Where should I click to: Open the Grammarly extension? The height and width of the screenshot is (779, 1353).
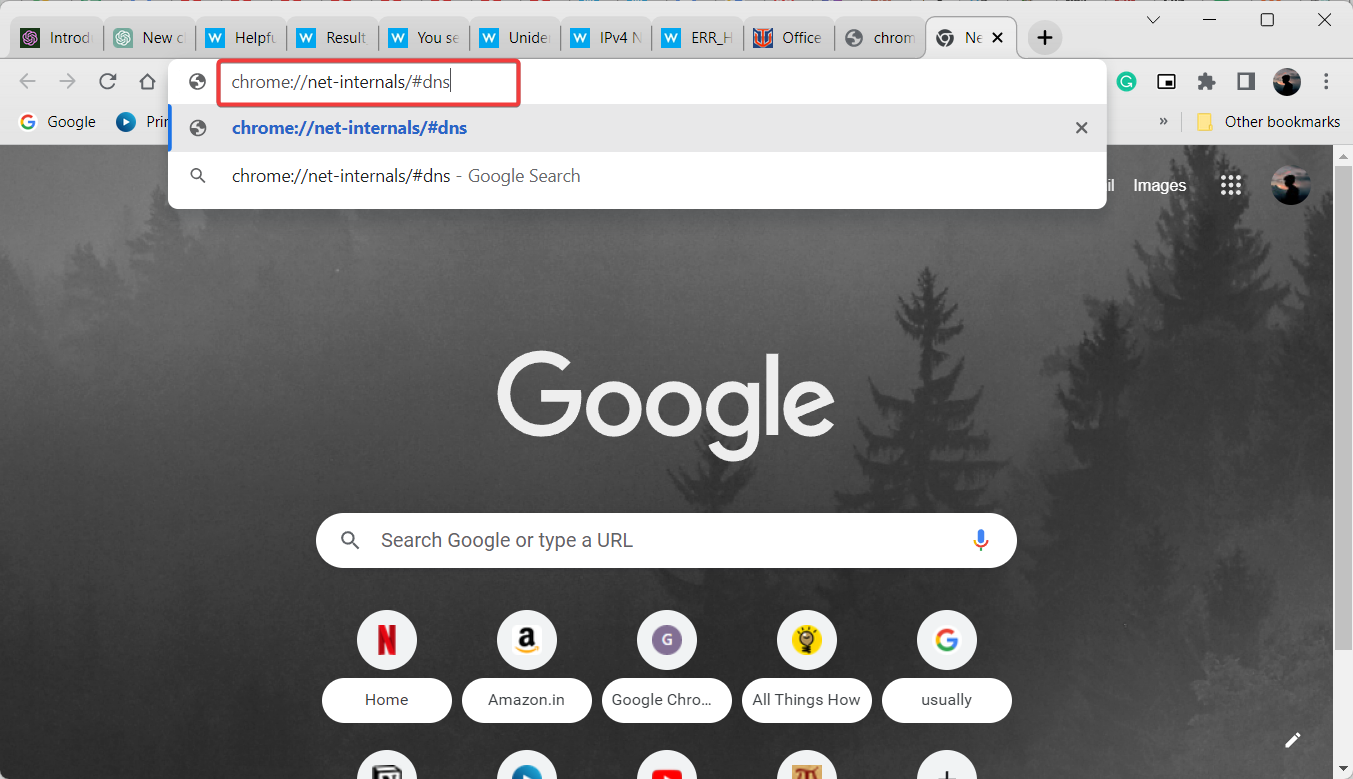pos(1127,82)
